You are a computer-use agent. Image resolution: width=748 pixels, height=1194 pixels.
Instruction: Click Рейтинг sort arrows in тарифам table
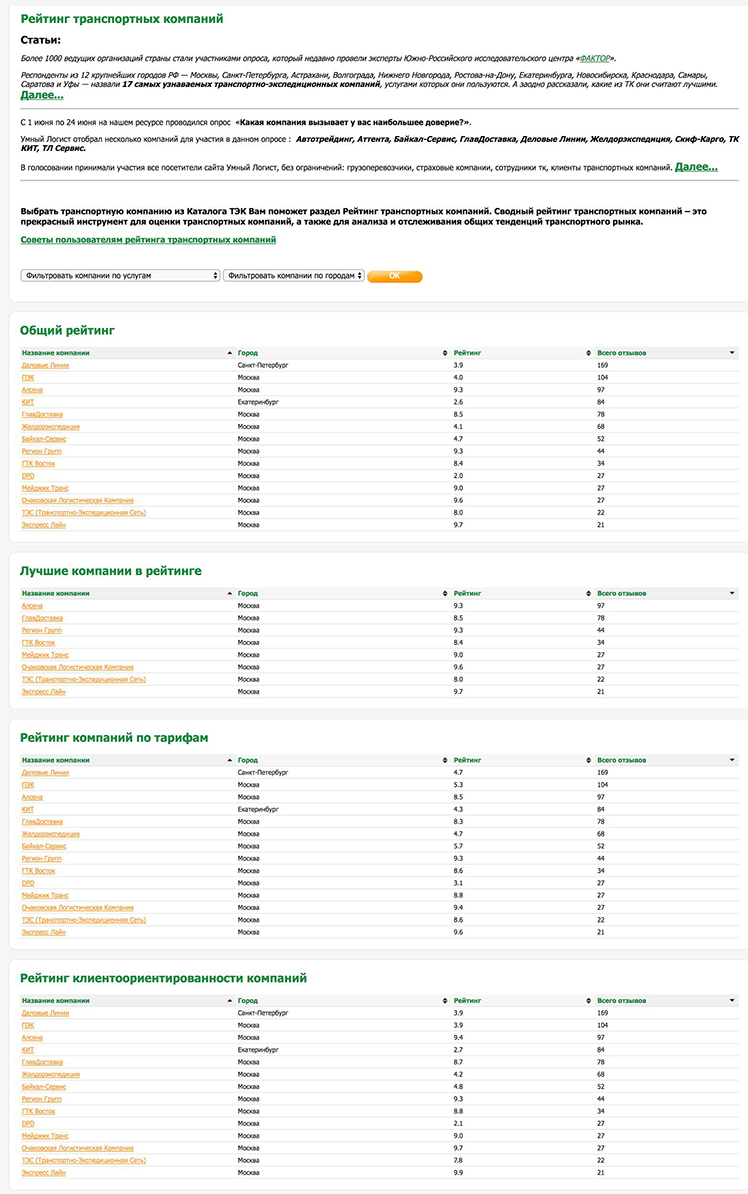coord(588,760)
